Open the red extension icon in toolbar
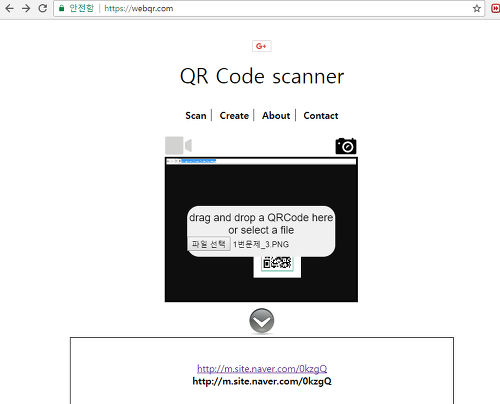 496,8
